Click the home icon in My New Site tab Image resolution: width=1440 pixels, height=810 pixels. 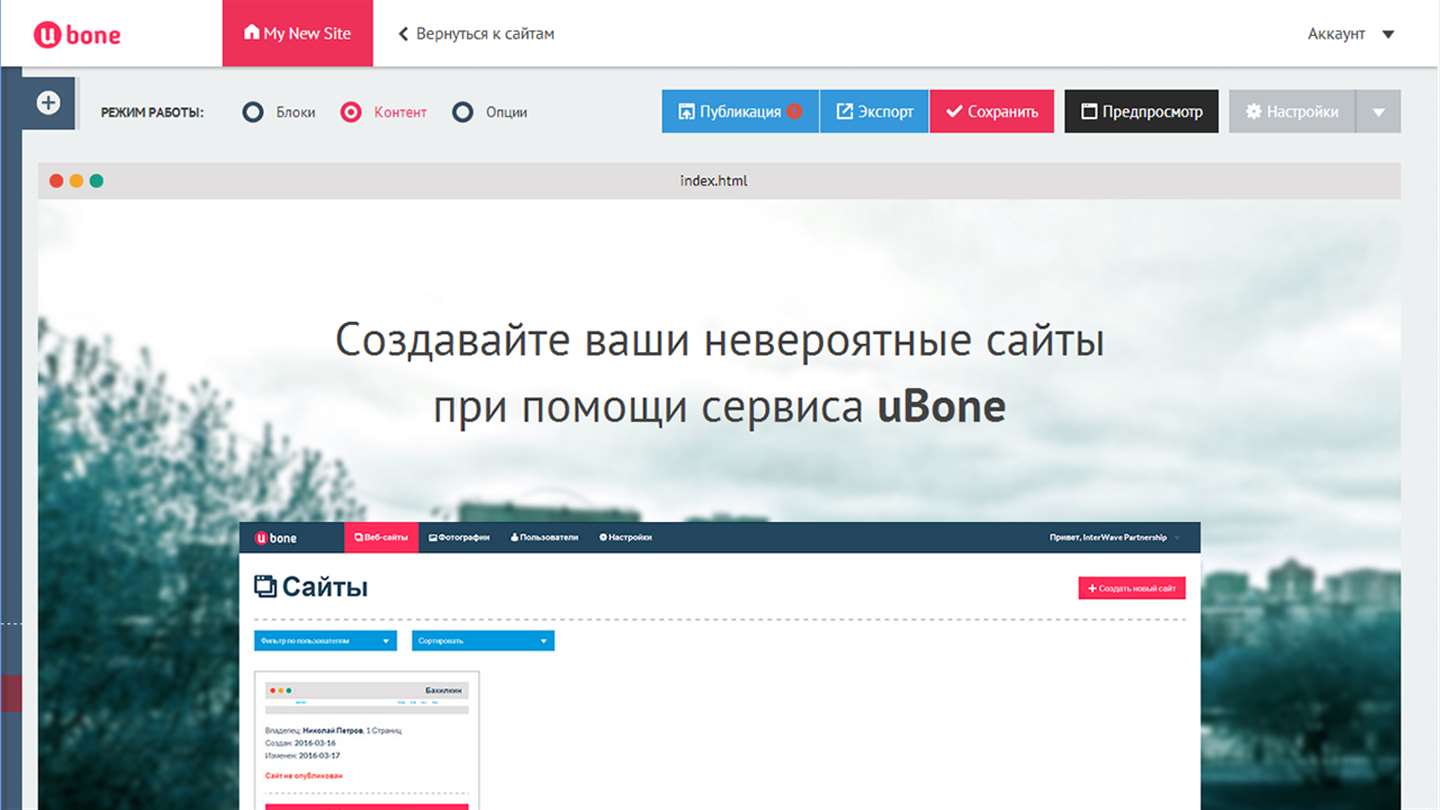tap(251, 32)
